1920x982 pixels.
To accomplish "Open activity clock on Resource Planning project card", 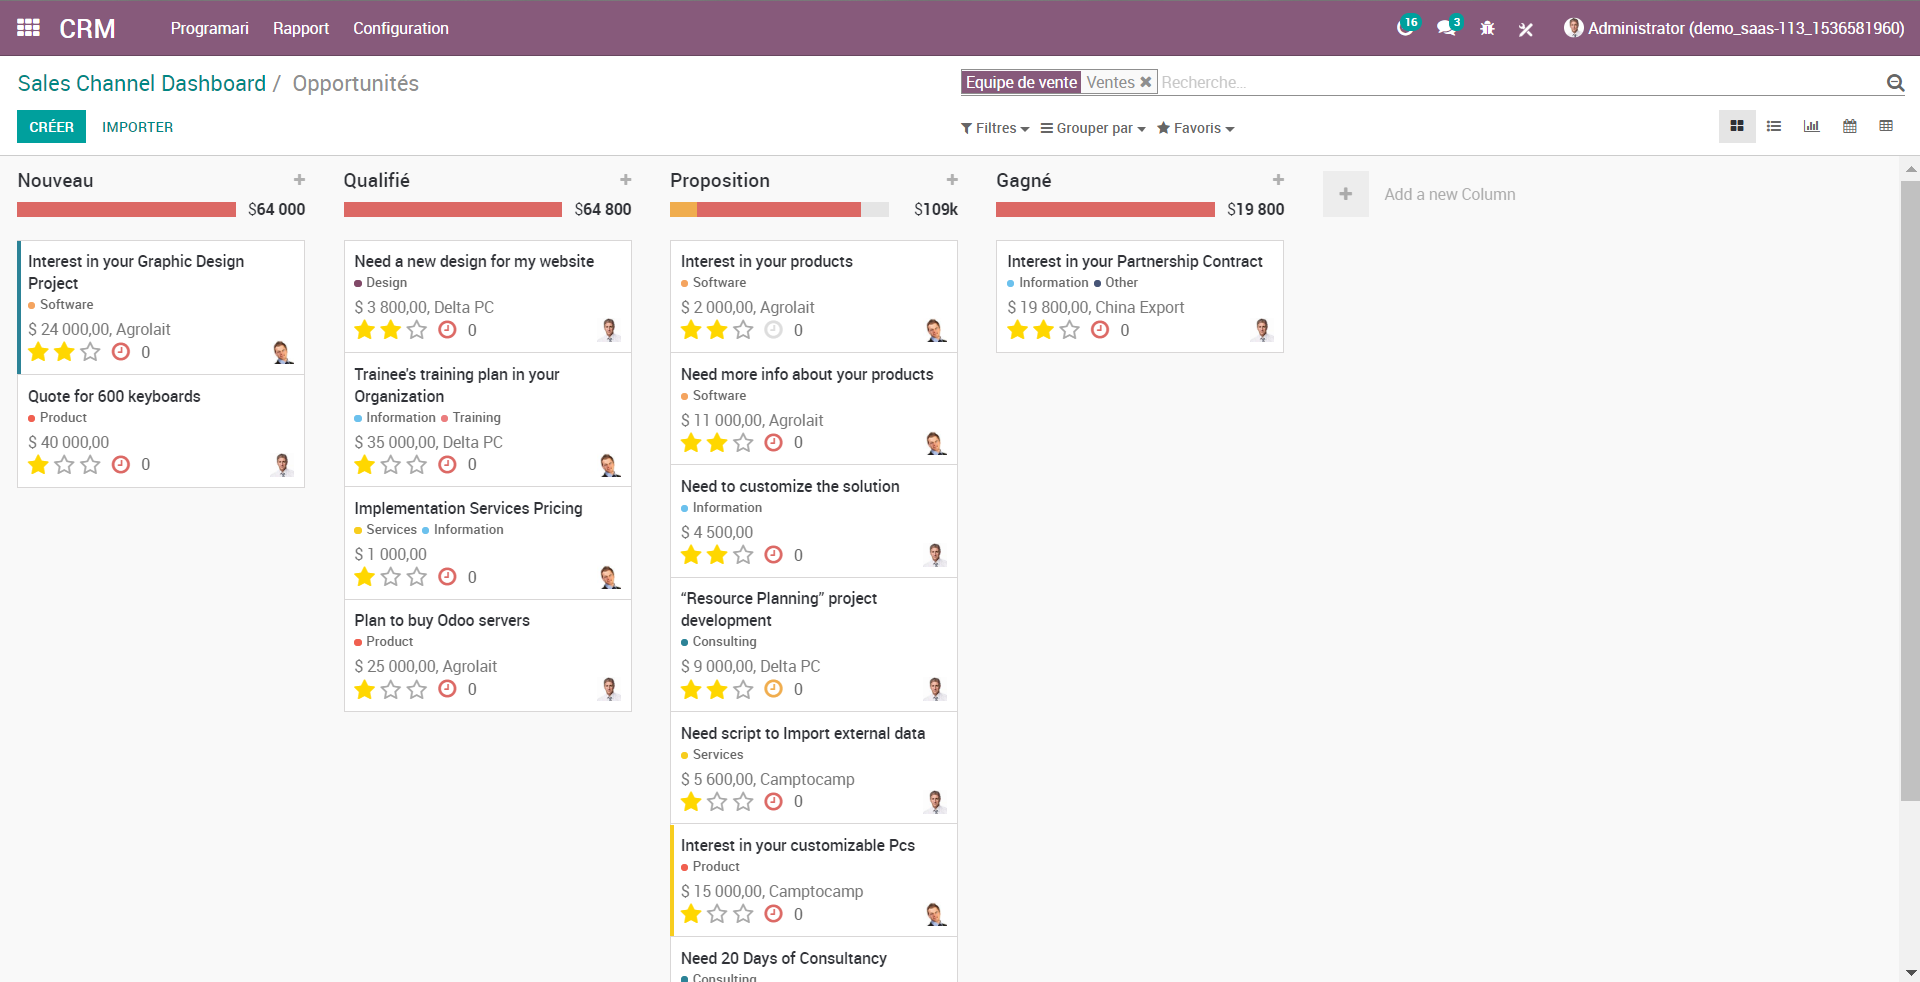I will click(774, 689).
